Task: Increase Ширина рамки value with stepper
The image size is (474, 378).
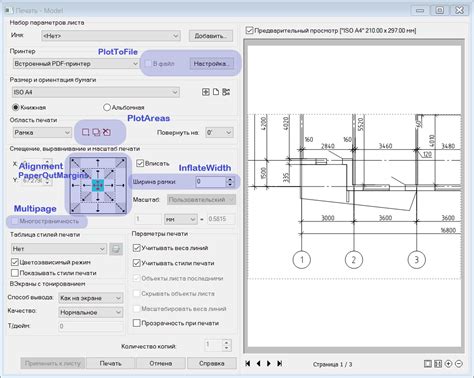Action: click(230, 179)
